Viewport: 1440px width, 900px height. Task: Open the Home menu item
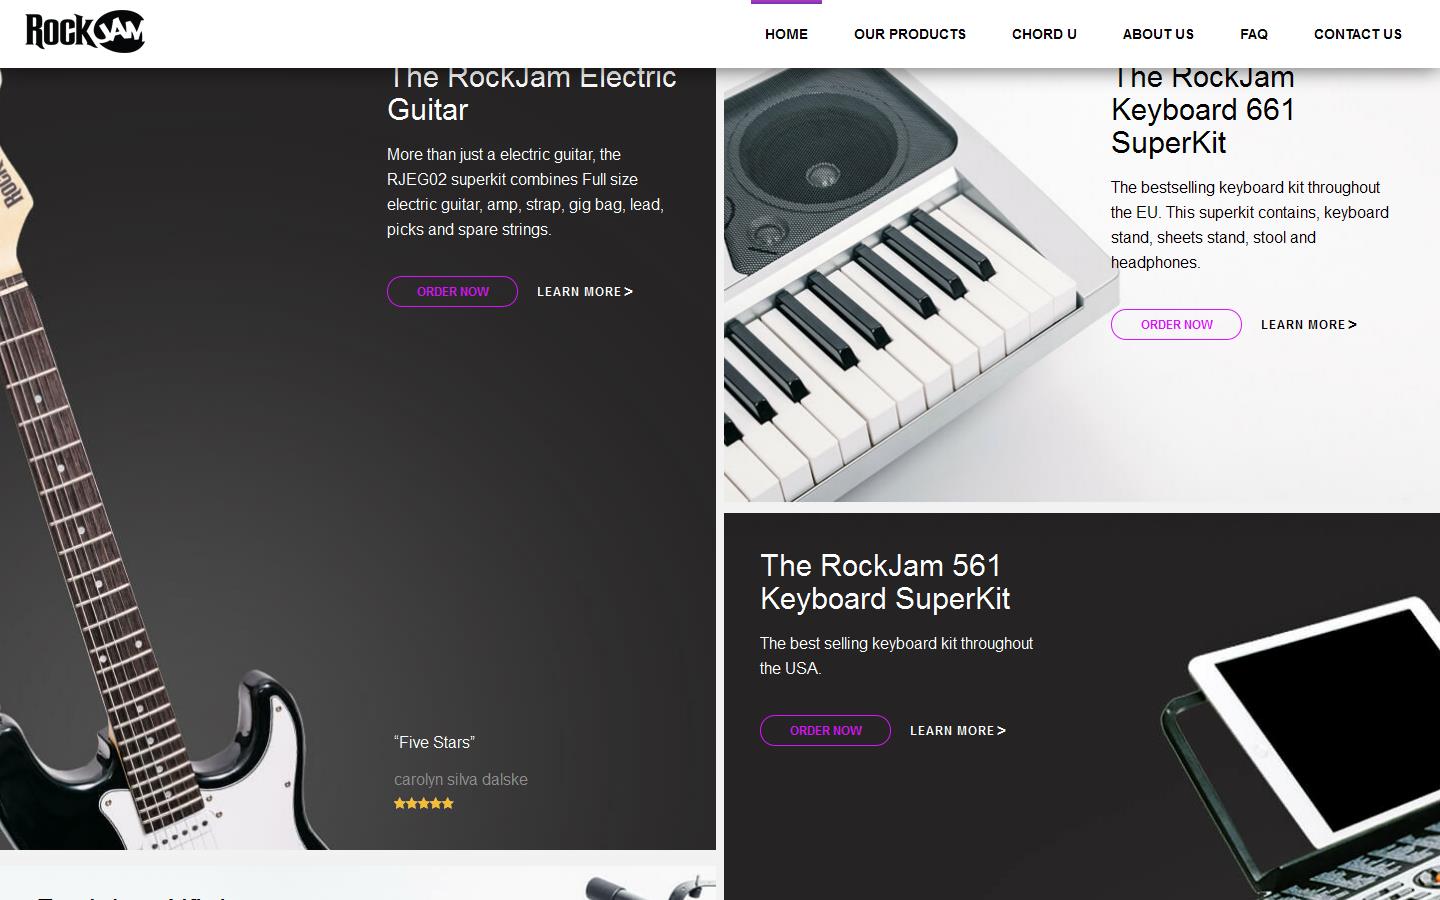[x=786, y=34]
